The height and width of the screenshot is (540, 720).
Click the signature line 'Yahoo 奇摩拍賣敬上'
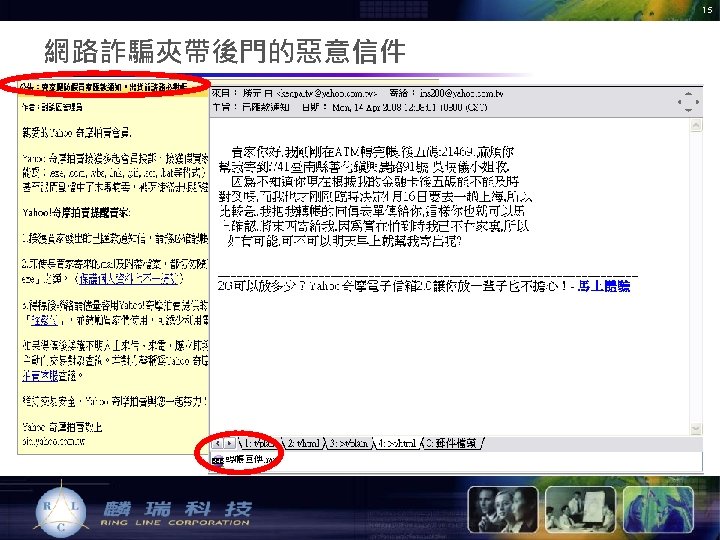(62, 427)
